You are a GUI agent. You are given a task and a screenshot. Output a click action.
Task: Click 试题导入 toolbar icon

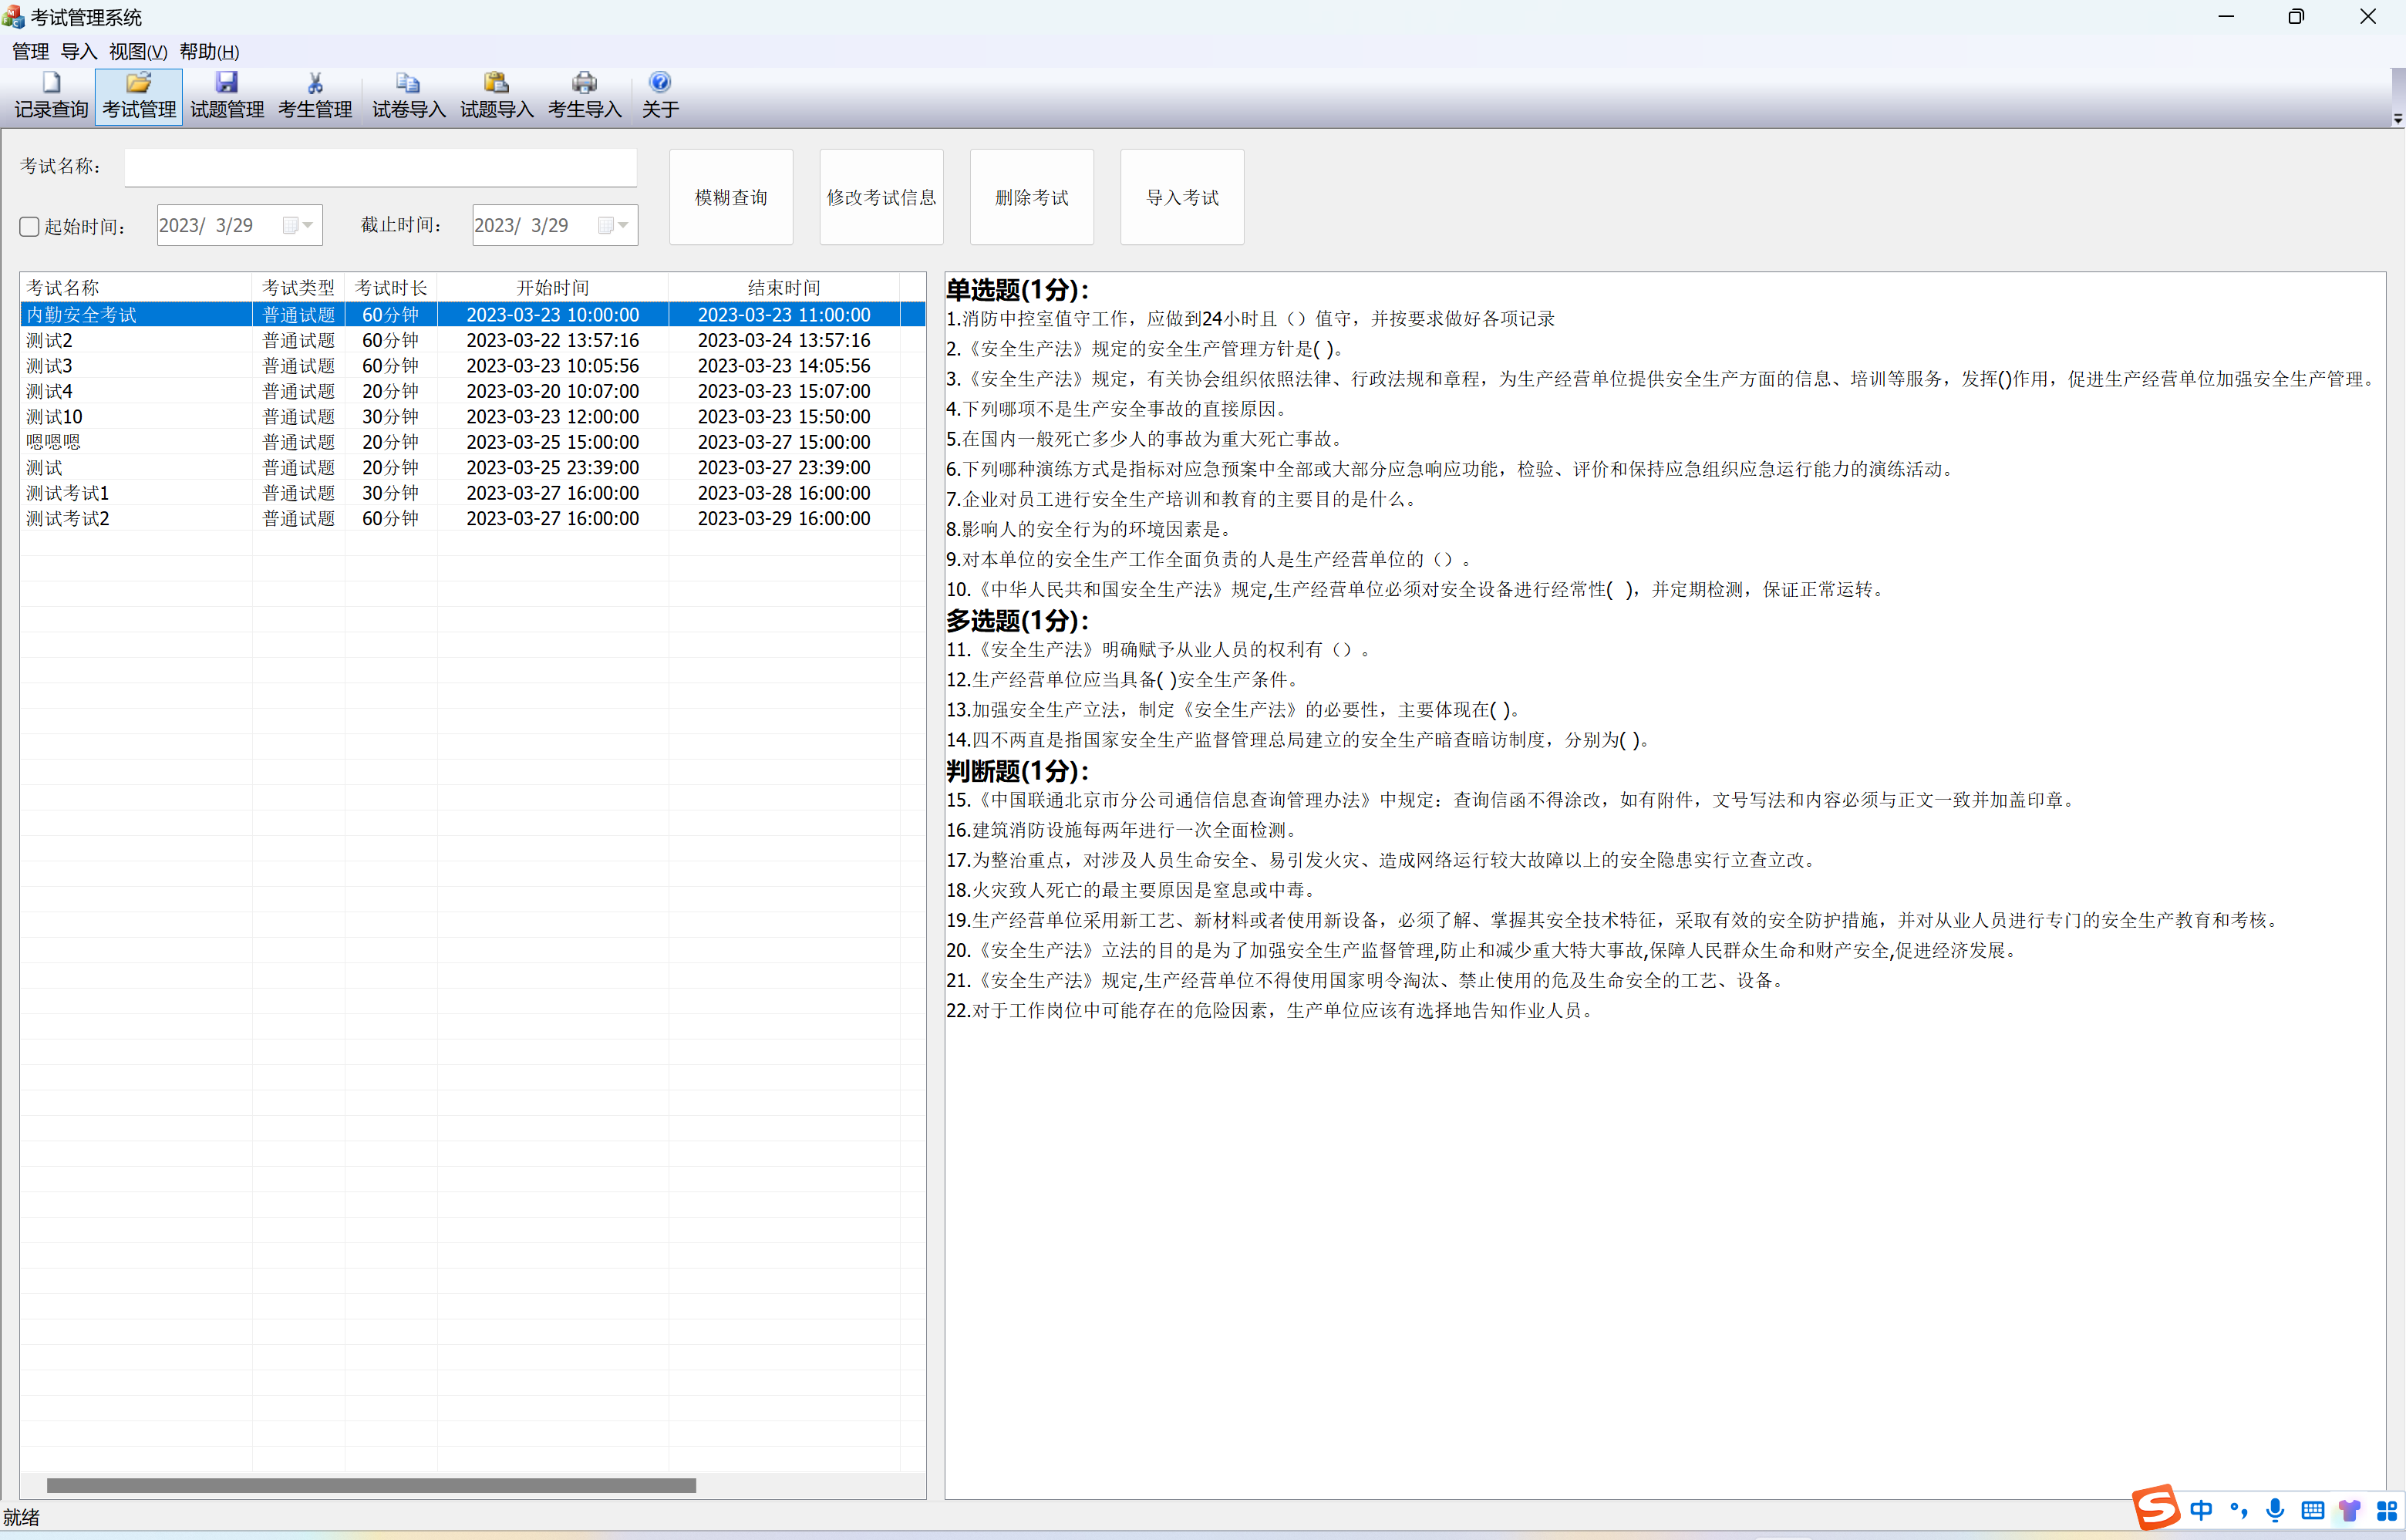pyautogui.click(x=496, y=96)
